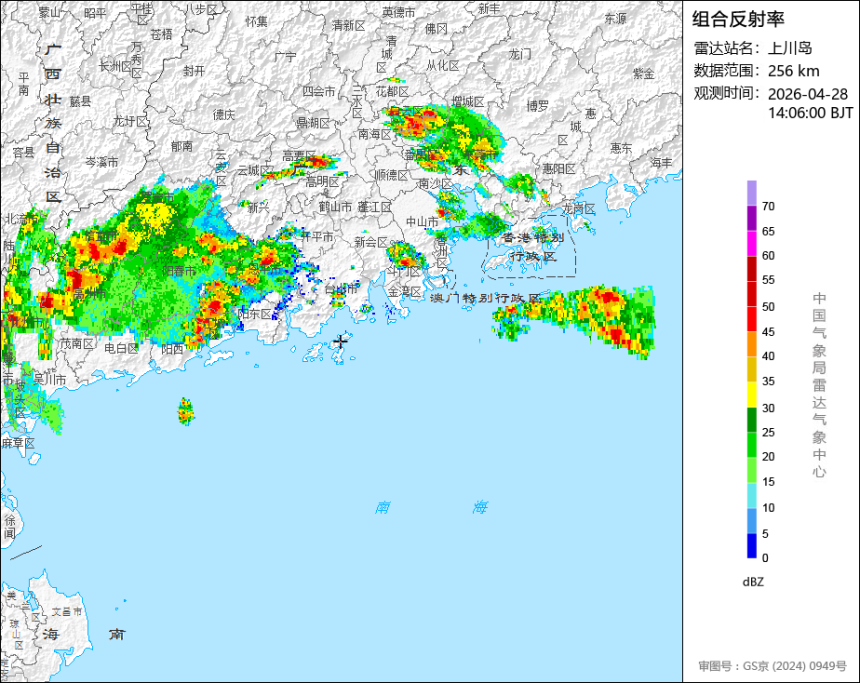Click the 藤县 map label
860x683 pixels.
tap(81, 101)
